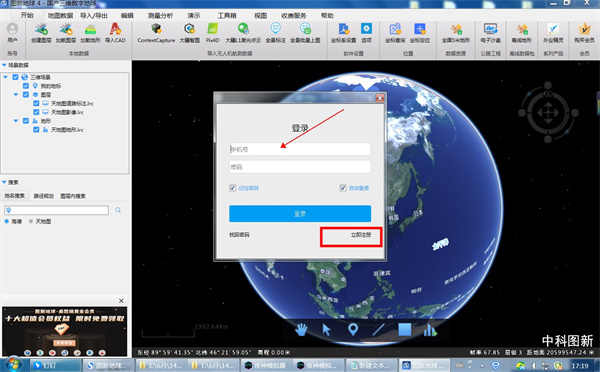Click the 密码 password input field
600x372 pixels.
[300, 167]
